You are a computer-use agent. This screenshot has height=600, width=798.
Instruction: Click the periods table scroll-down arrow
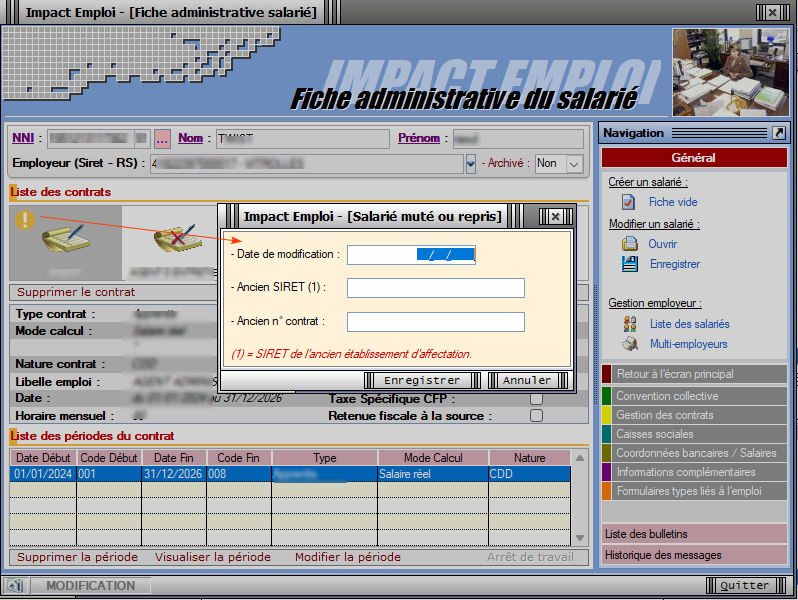(580, 538)
